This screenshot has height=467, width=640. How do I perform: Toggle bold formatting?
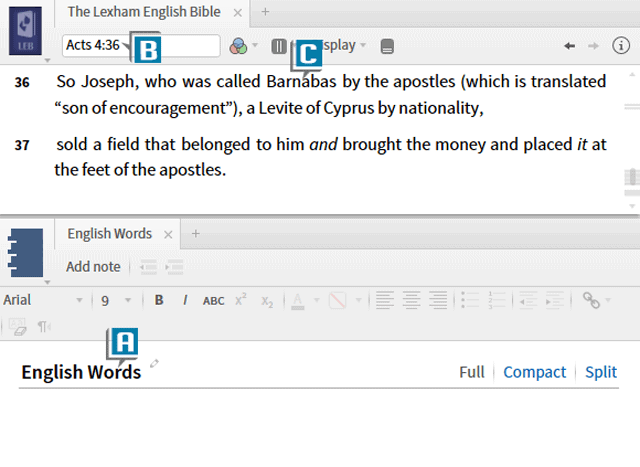tap(159, 300)
